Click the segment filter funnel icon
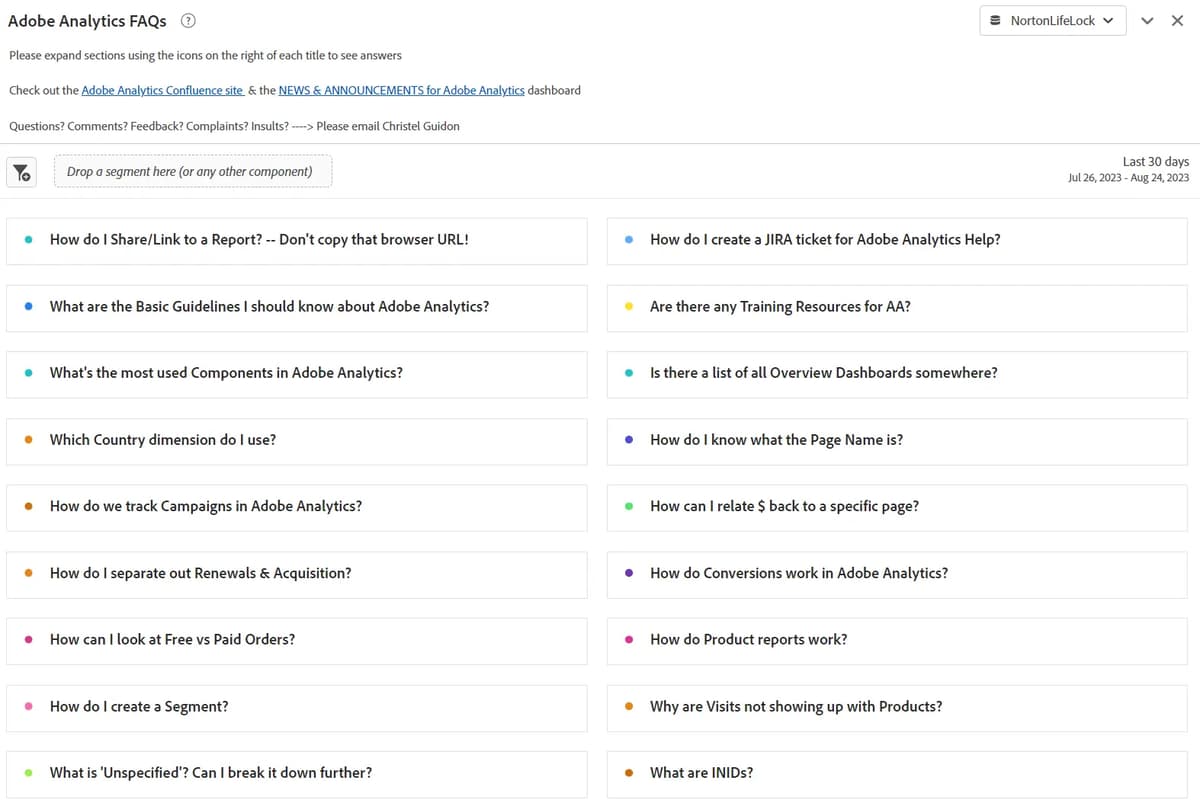Viewport: 1200px width, 806px height. (21, 172)
